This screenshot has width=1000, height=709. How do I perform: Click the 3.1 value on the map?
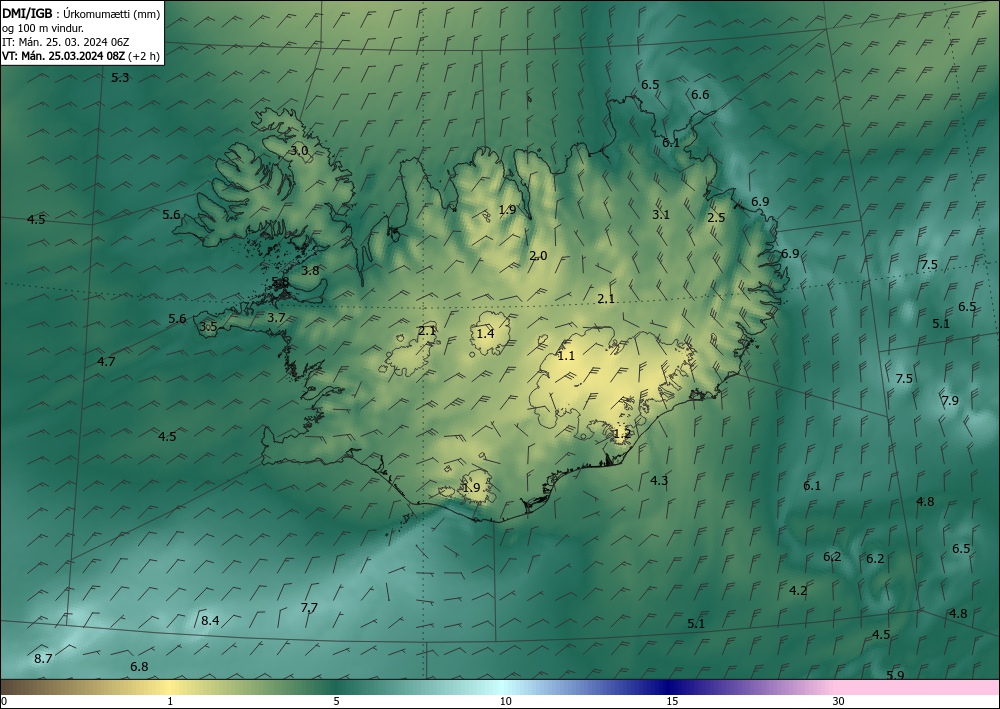[x=661, y=214]
